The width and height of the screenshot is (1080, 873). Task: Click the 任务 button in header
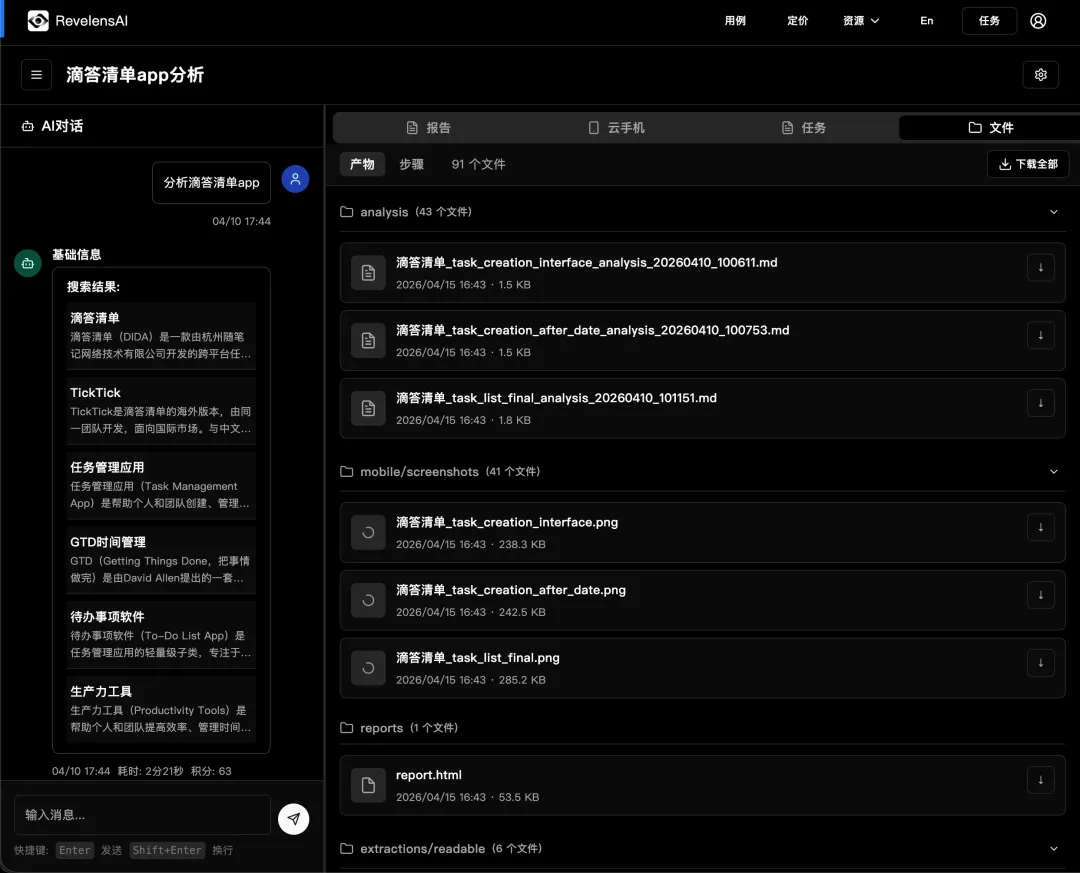tap(989, 21)
